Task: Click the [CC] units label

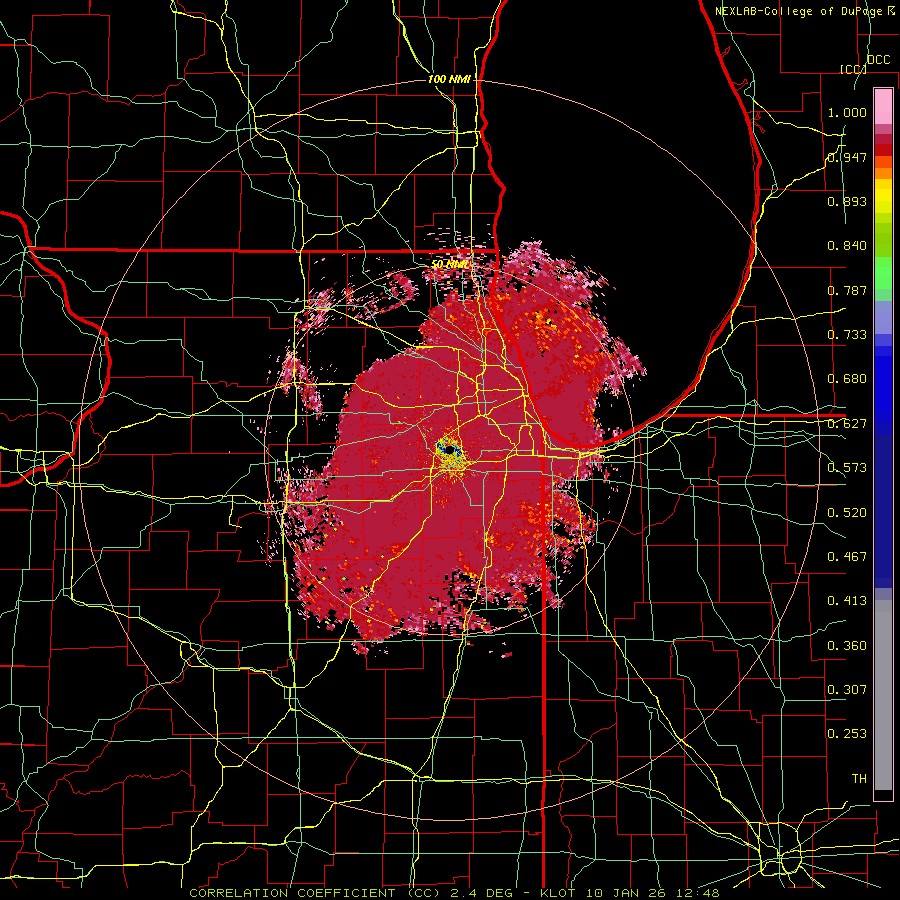Action: pos(853,69)
